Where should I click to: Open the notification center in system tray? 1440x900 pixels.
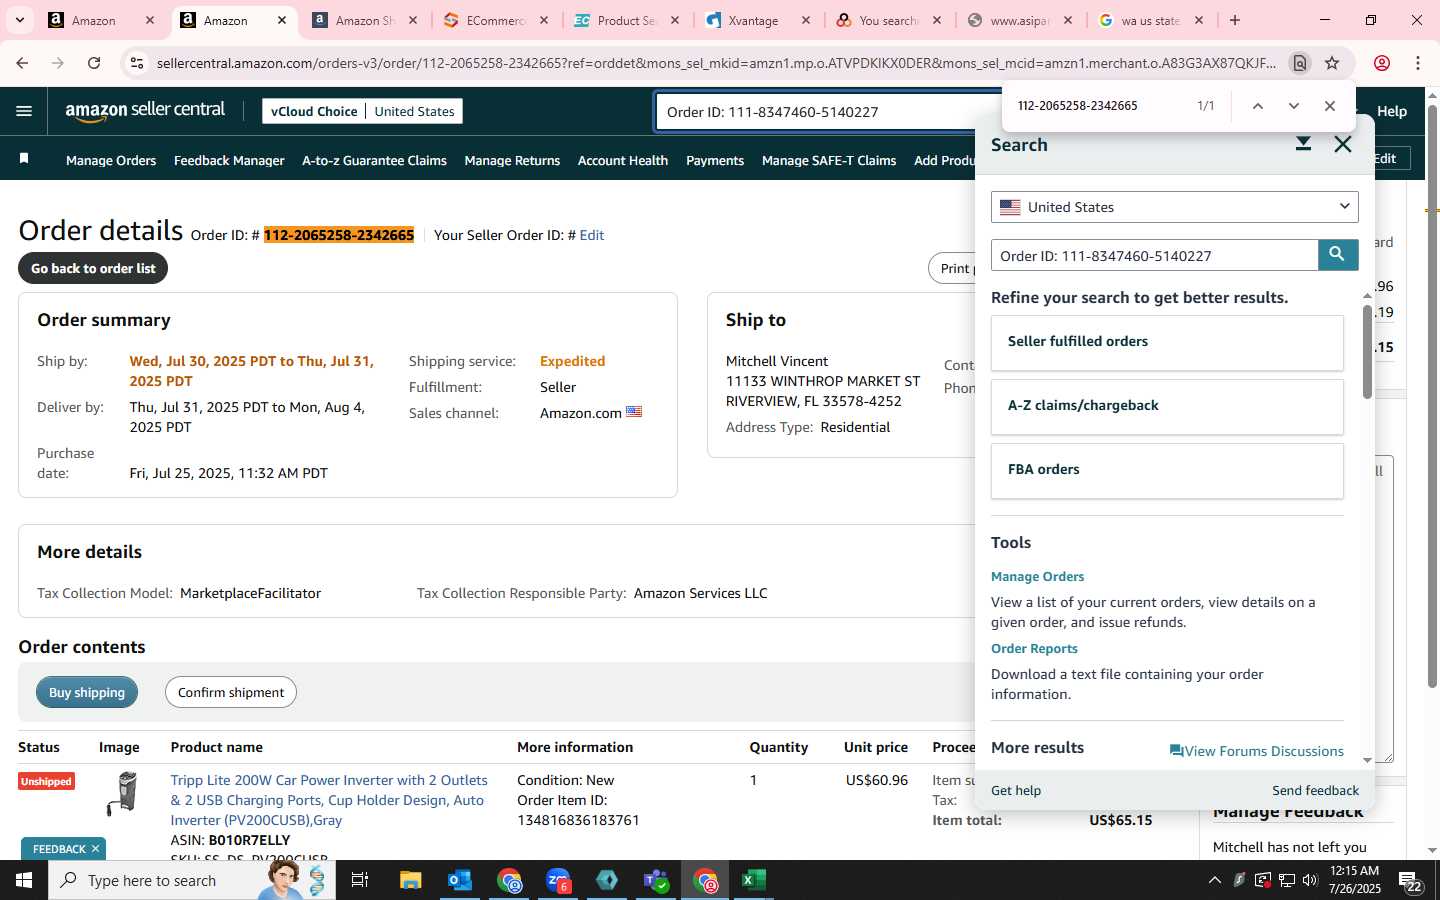[x=1410, y=880]
